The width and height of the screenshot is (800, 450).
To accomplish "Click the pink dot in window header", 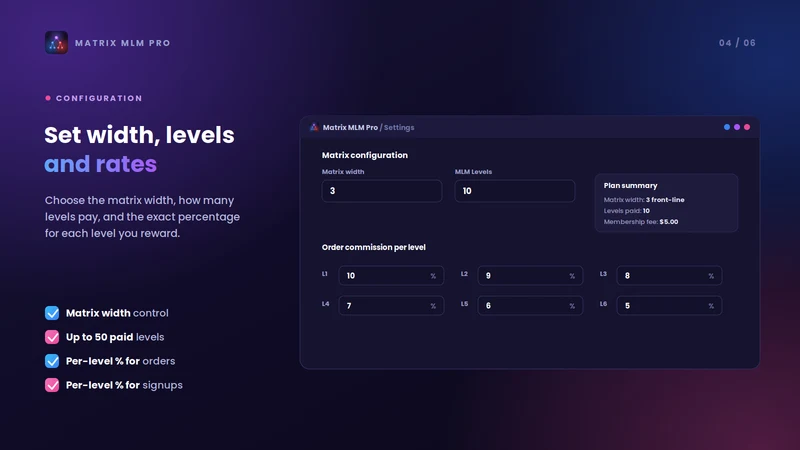I will (x=747, y=127).
